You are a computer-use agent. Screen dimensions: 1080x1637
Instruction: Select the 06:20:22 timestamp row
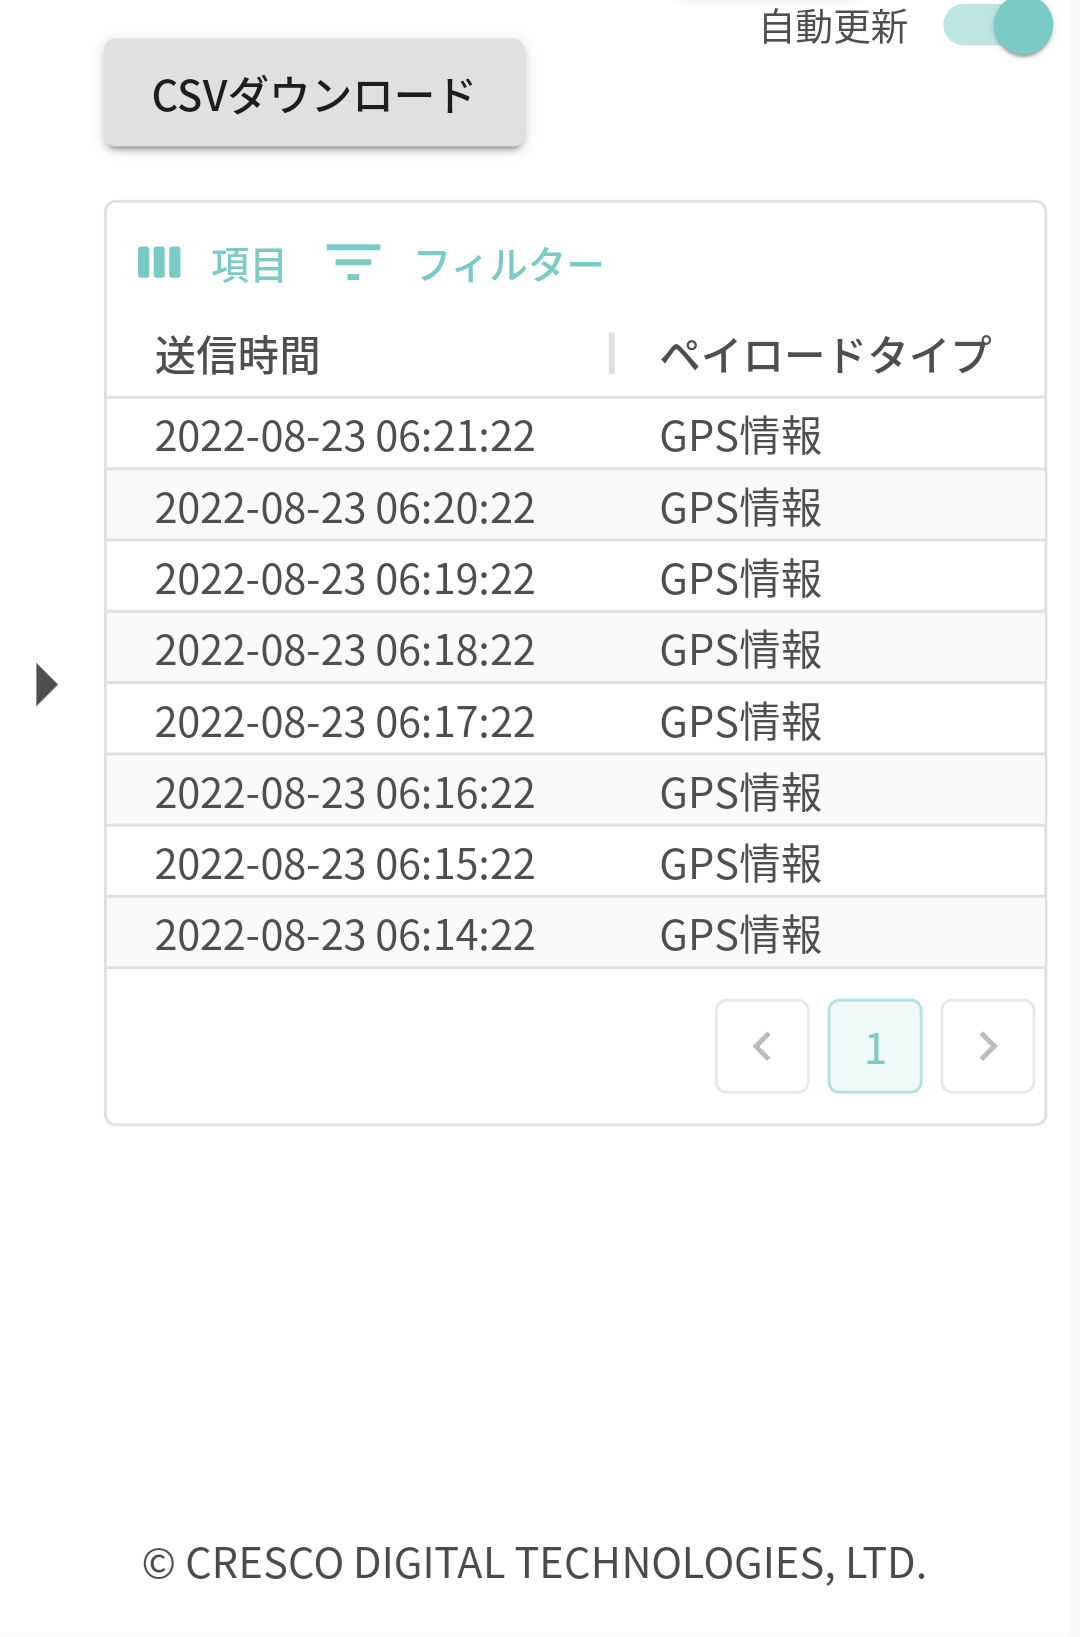tap(345, 508)
